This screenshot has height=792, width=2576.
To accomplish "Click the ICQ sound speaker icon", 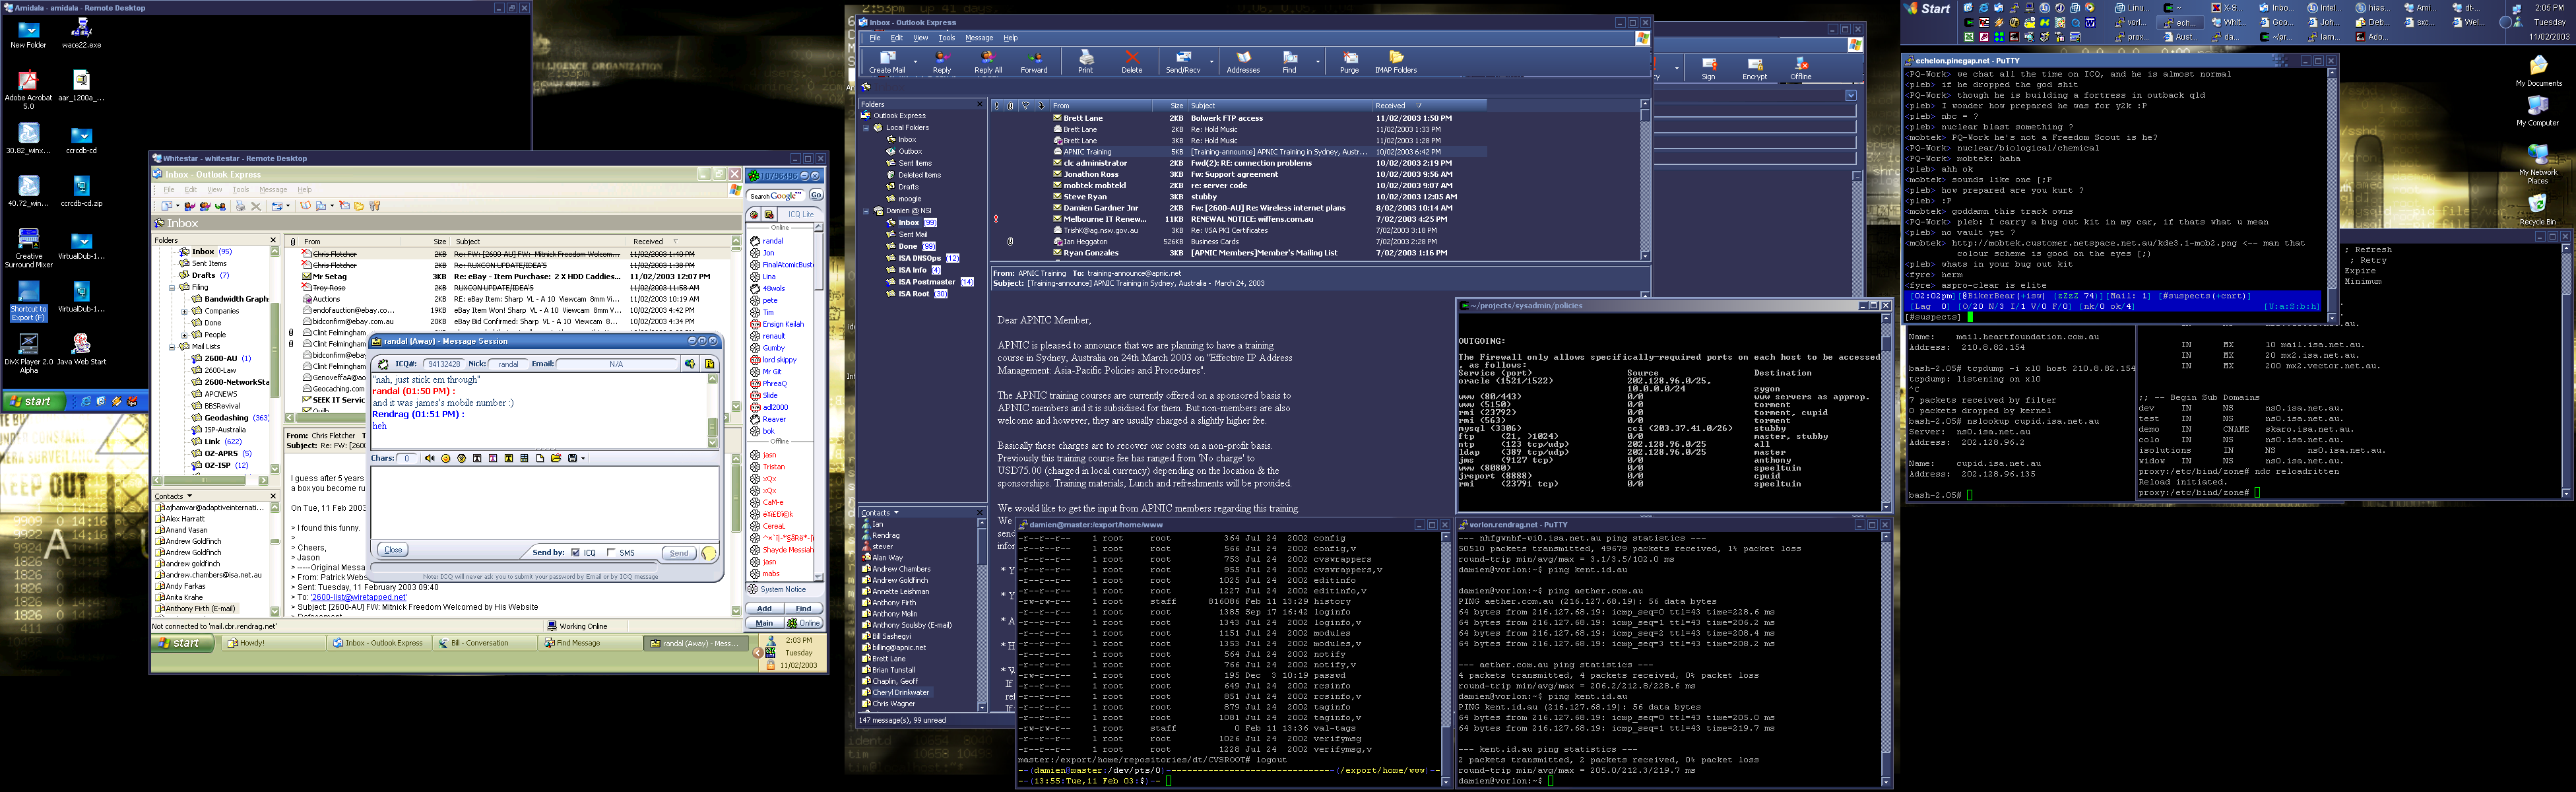I will (430, 459).
